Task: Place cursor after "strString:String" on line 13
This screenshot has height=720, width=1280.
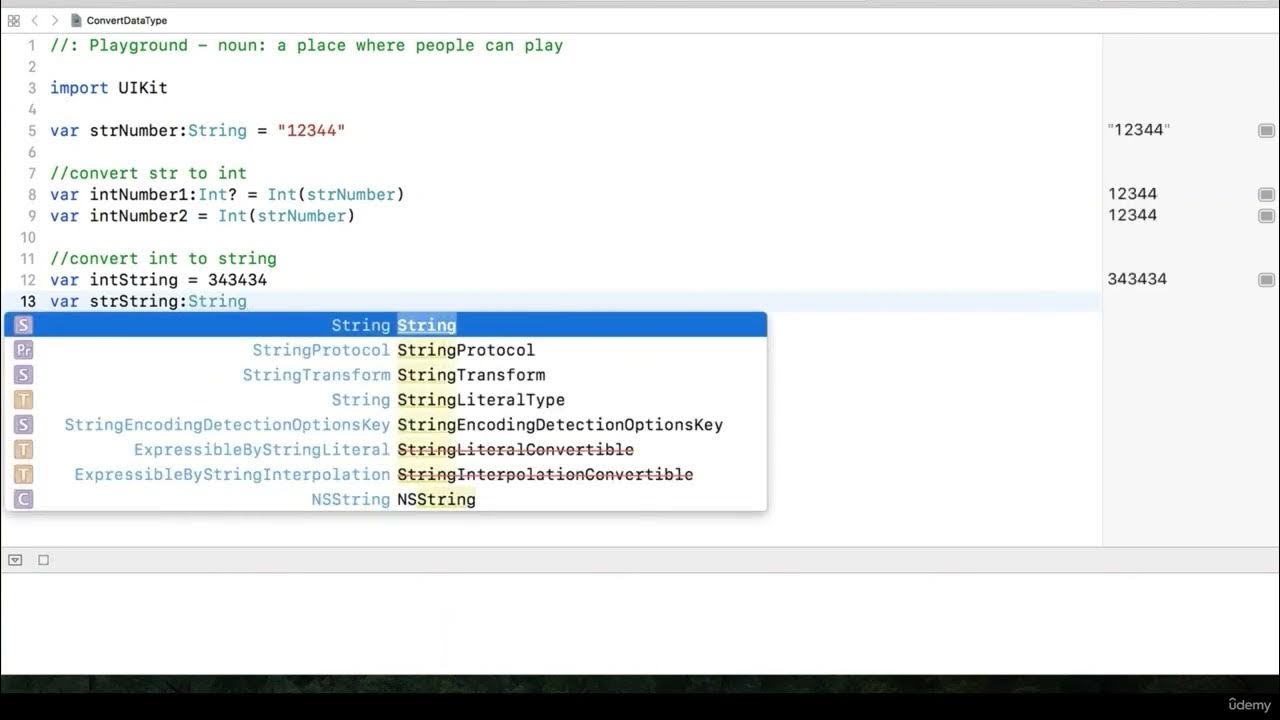Action: click(x=248, y=302)
